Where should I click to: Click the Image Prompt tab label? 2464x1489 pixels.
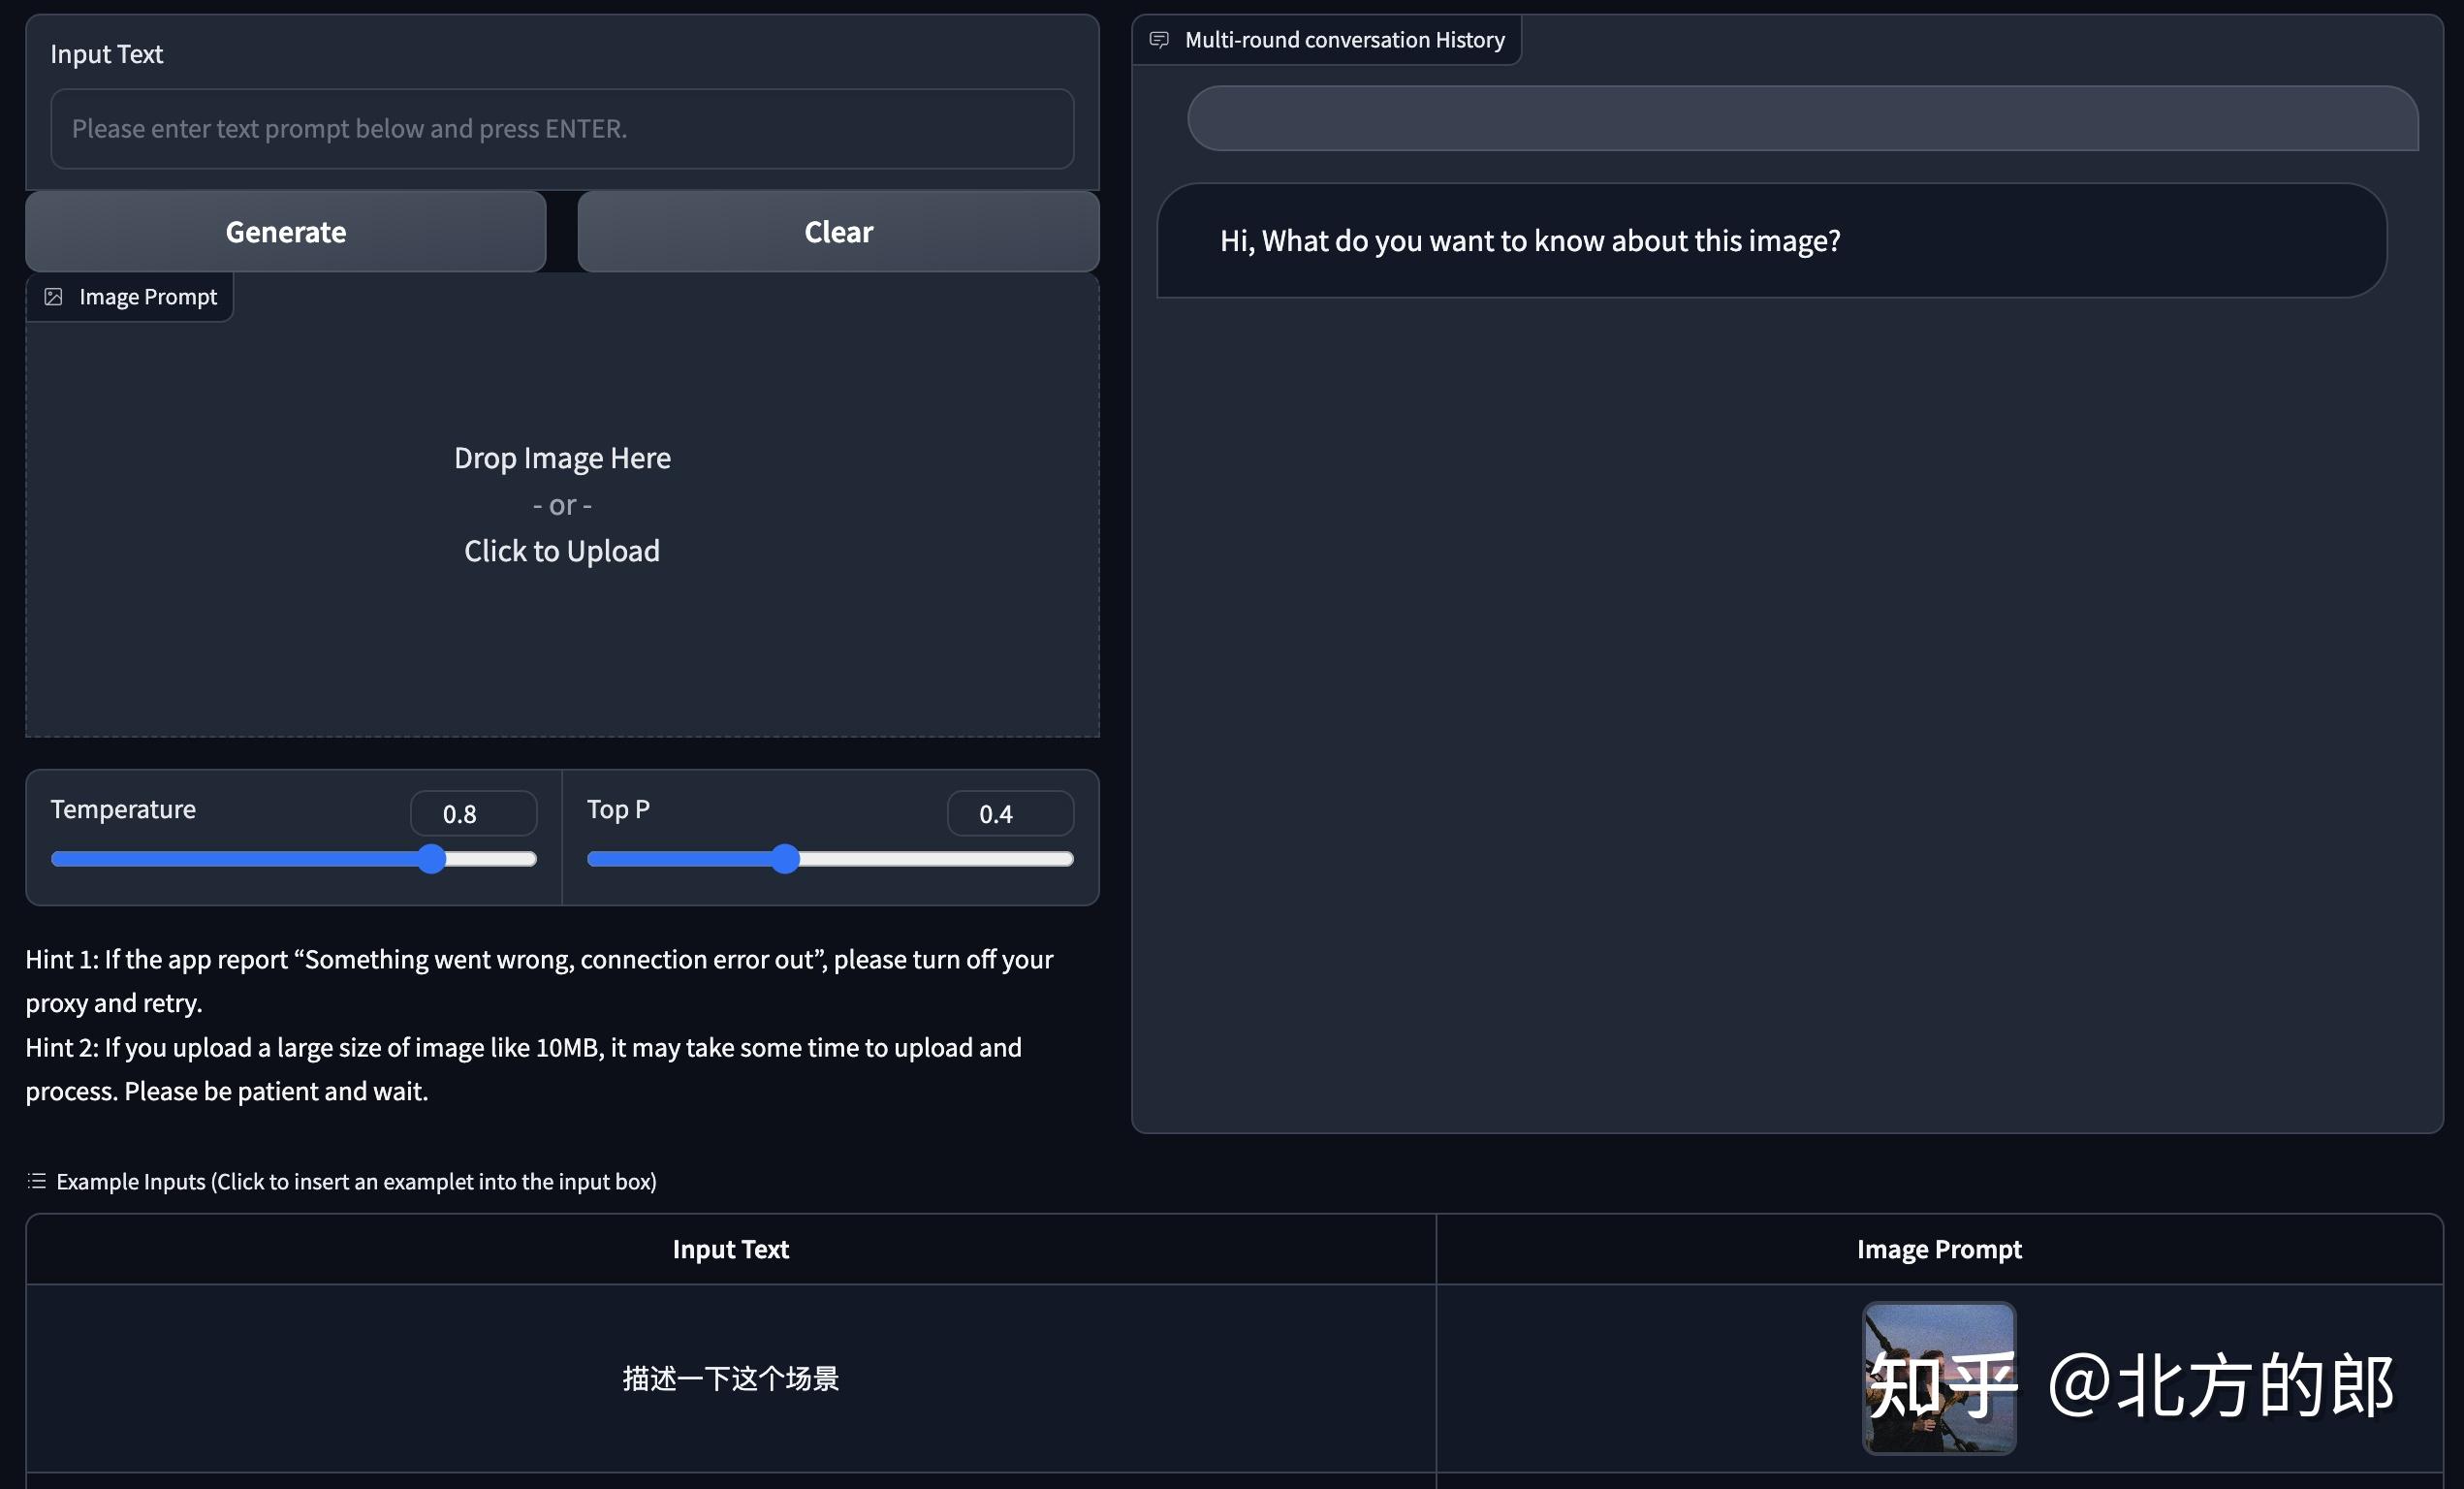(148, 297)
